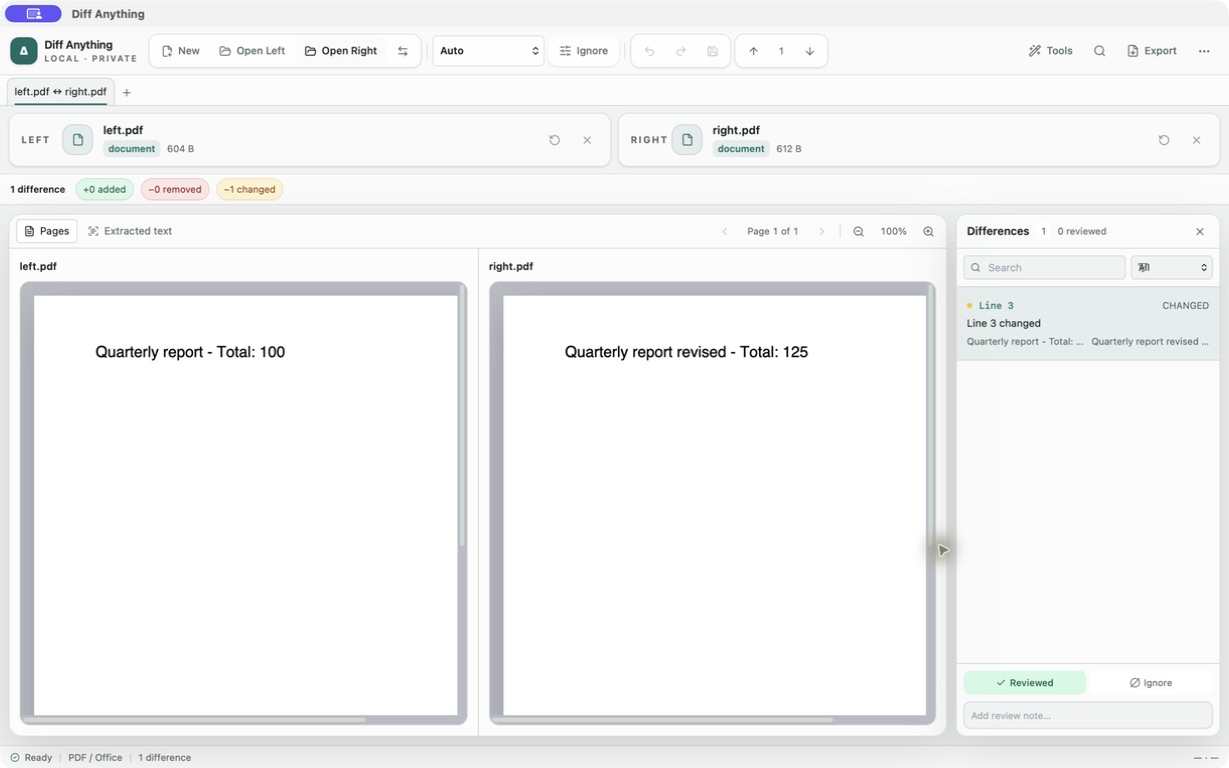Click the purple title bar screen icon

coord(33,14)
